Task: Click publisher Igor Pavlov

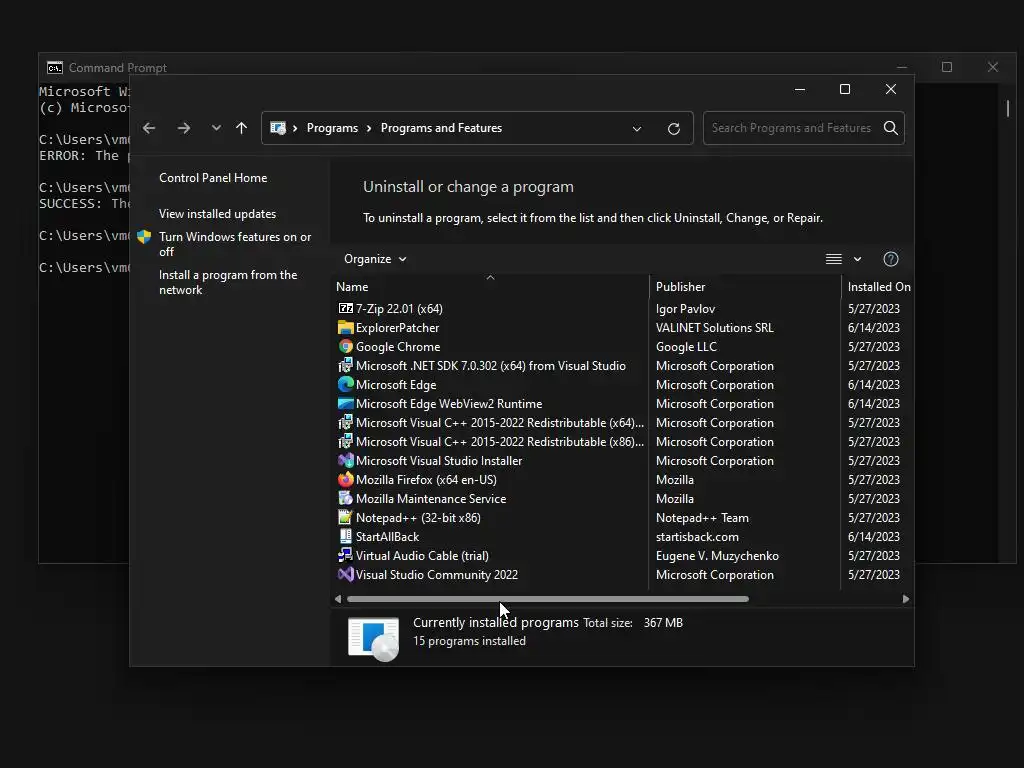Action: [685, 308]
